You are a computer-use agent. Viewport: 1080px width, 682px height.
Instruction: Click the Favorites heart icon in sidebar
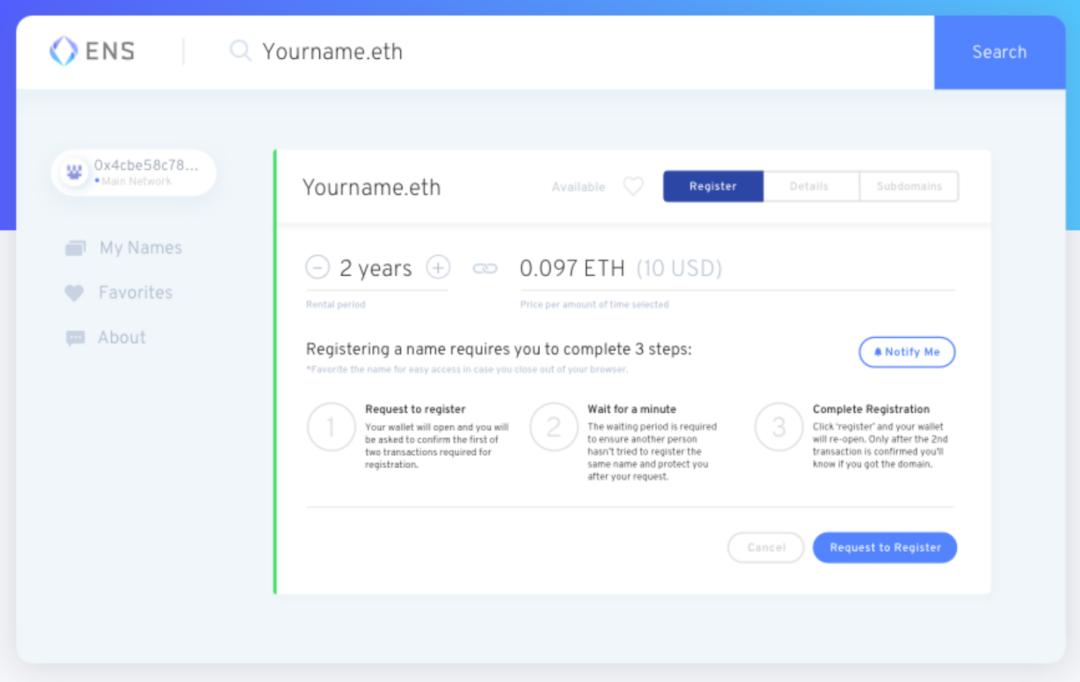coord(74,293)
